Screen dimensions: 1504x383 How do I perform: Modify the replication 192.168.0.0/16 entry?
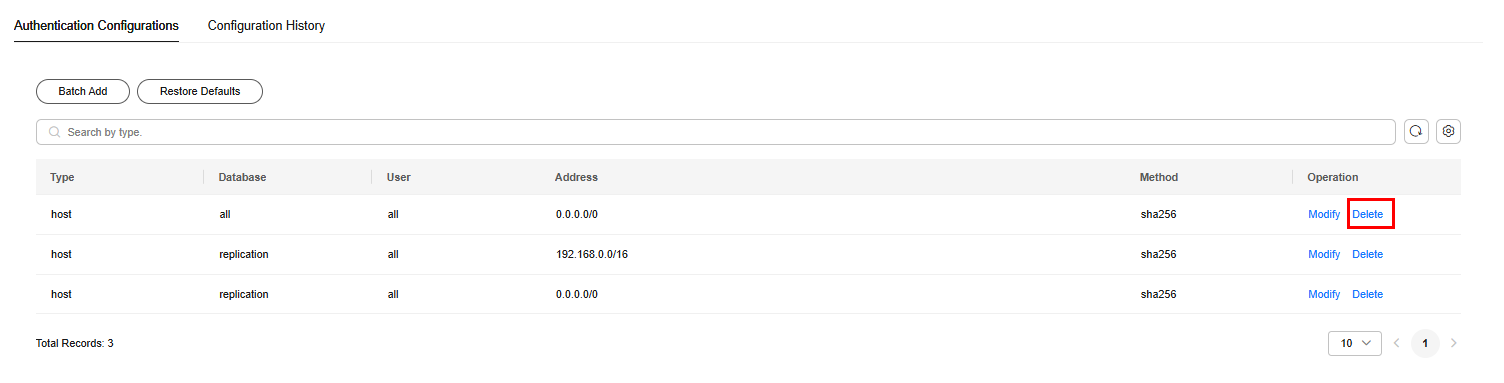pyautogui.click(x=1324, y=254)
